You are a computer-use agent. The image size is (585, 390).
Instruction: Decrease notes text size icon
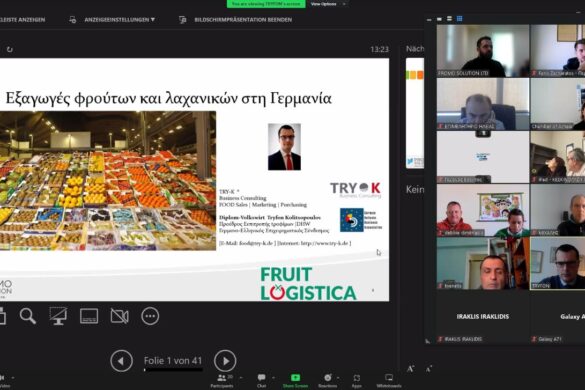[x=429, y=369]
